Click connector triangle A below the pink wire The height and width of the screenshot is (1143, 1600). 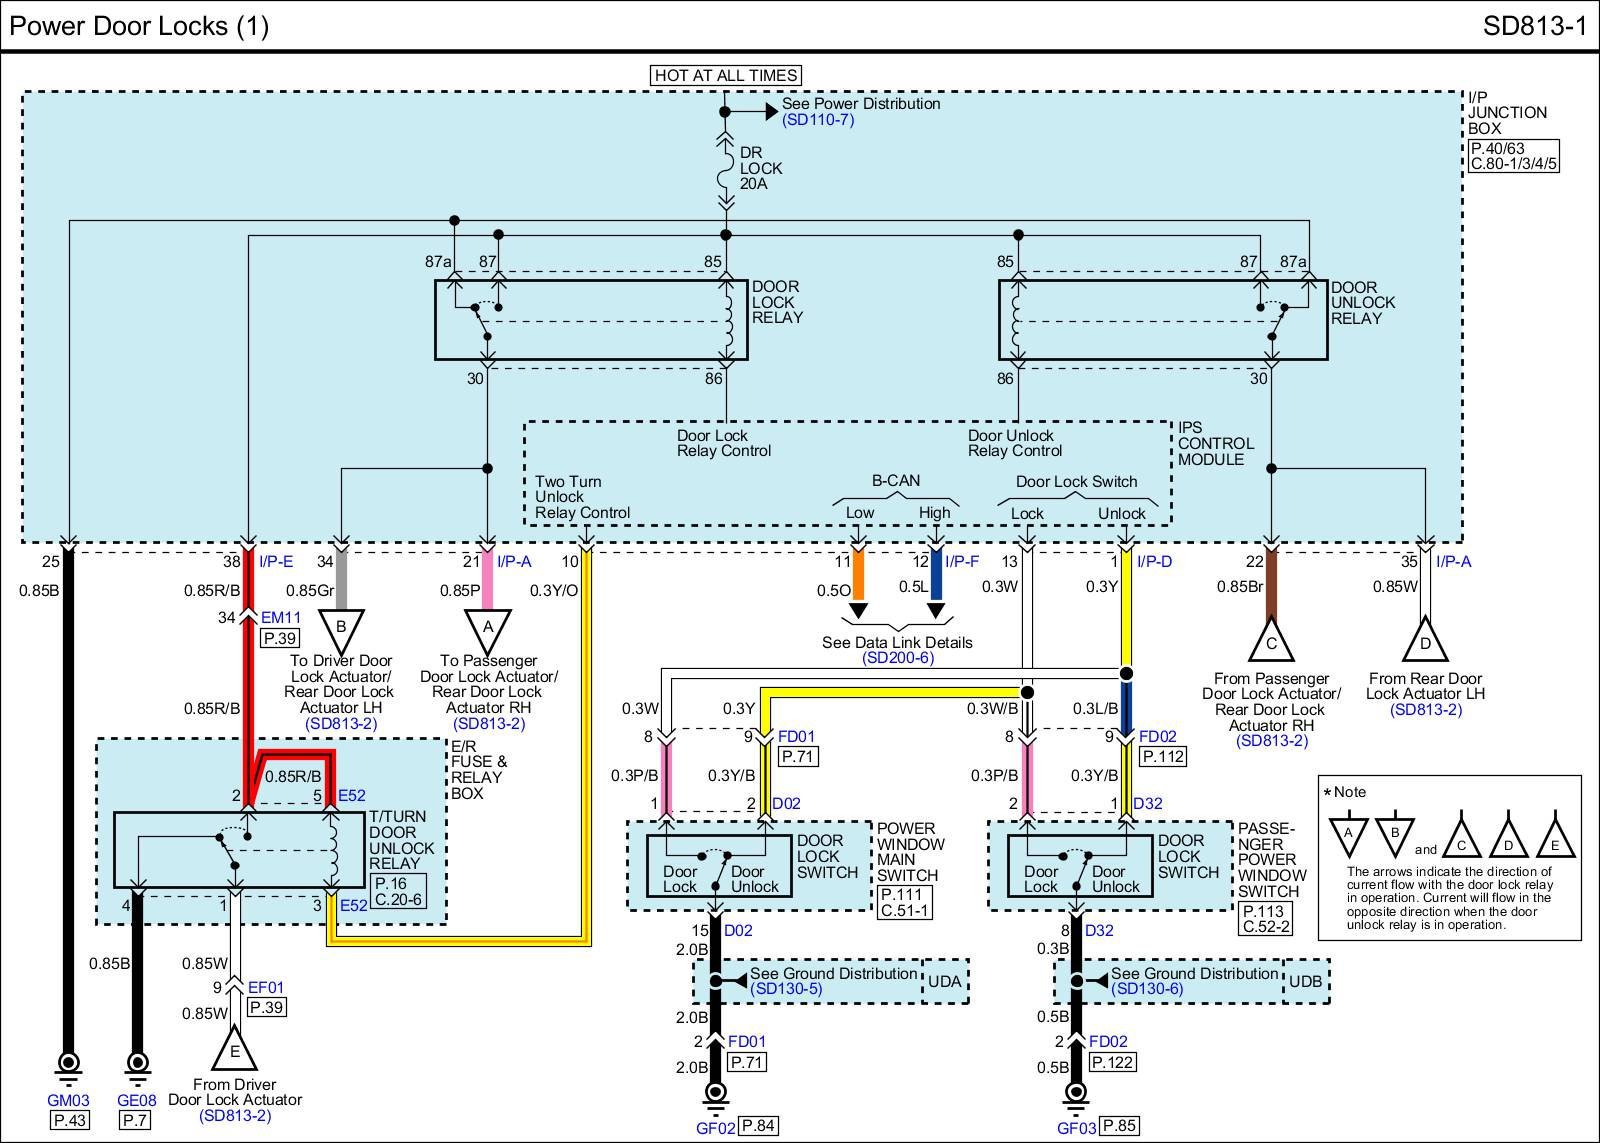click(x=488, y=630)
